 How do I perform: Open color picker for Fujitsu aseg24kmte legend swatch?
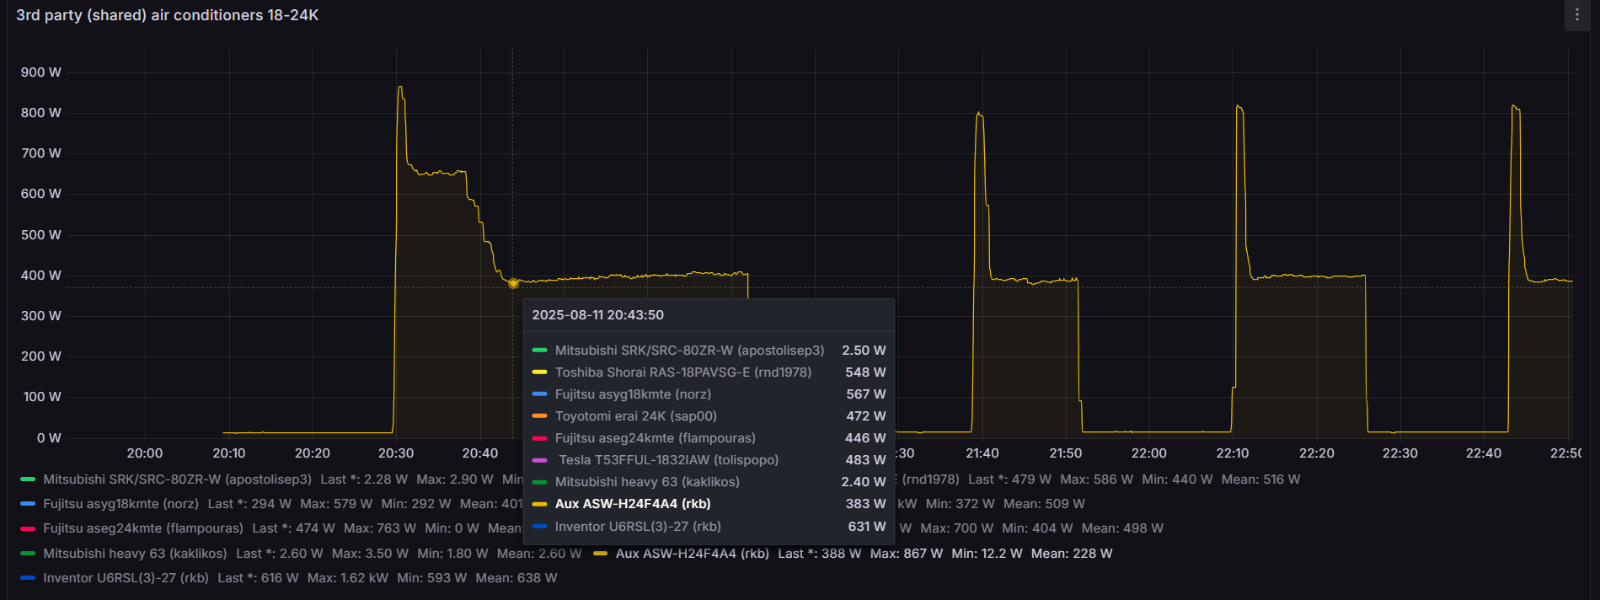coord(28,528)
